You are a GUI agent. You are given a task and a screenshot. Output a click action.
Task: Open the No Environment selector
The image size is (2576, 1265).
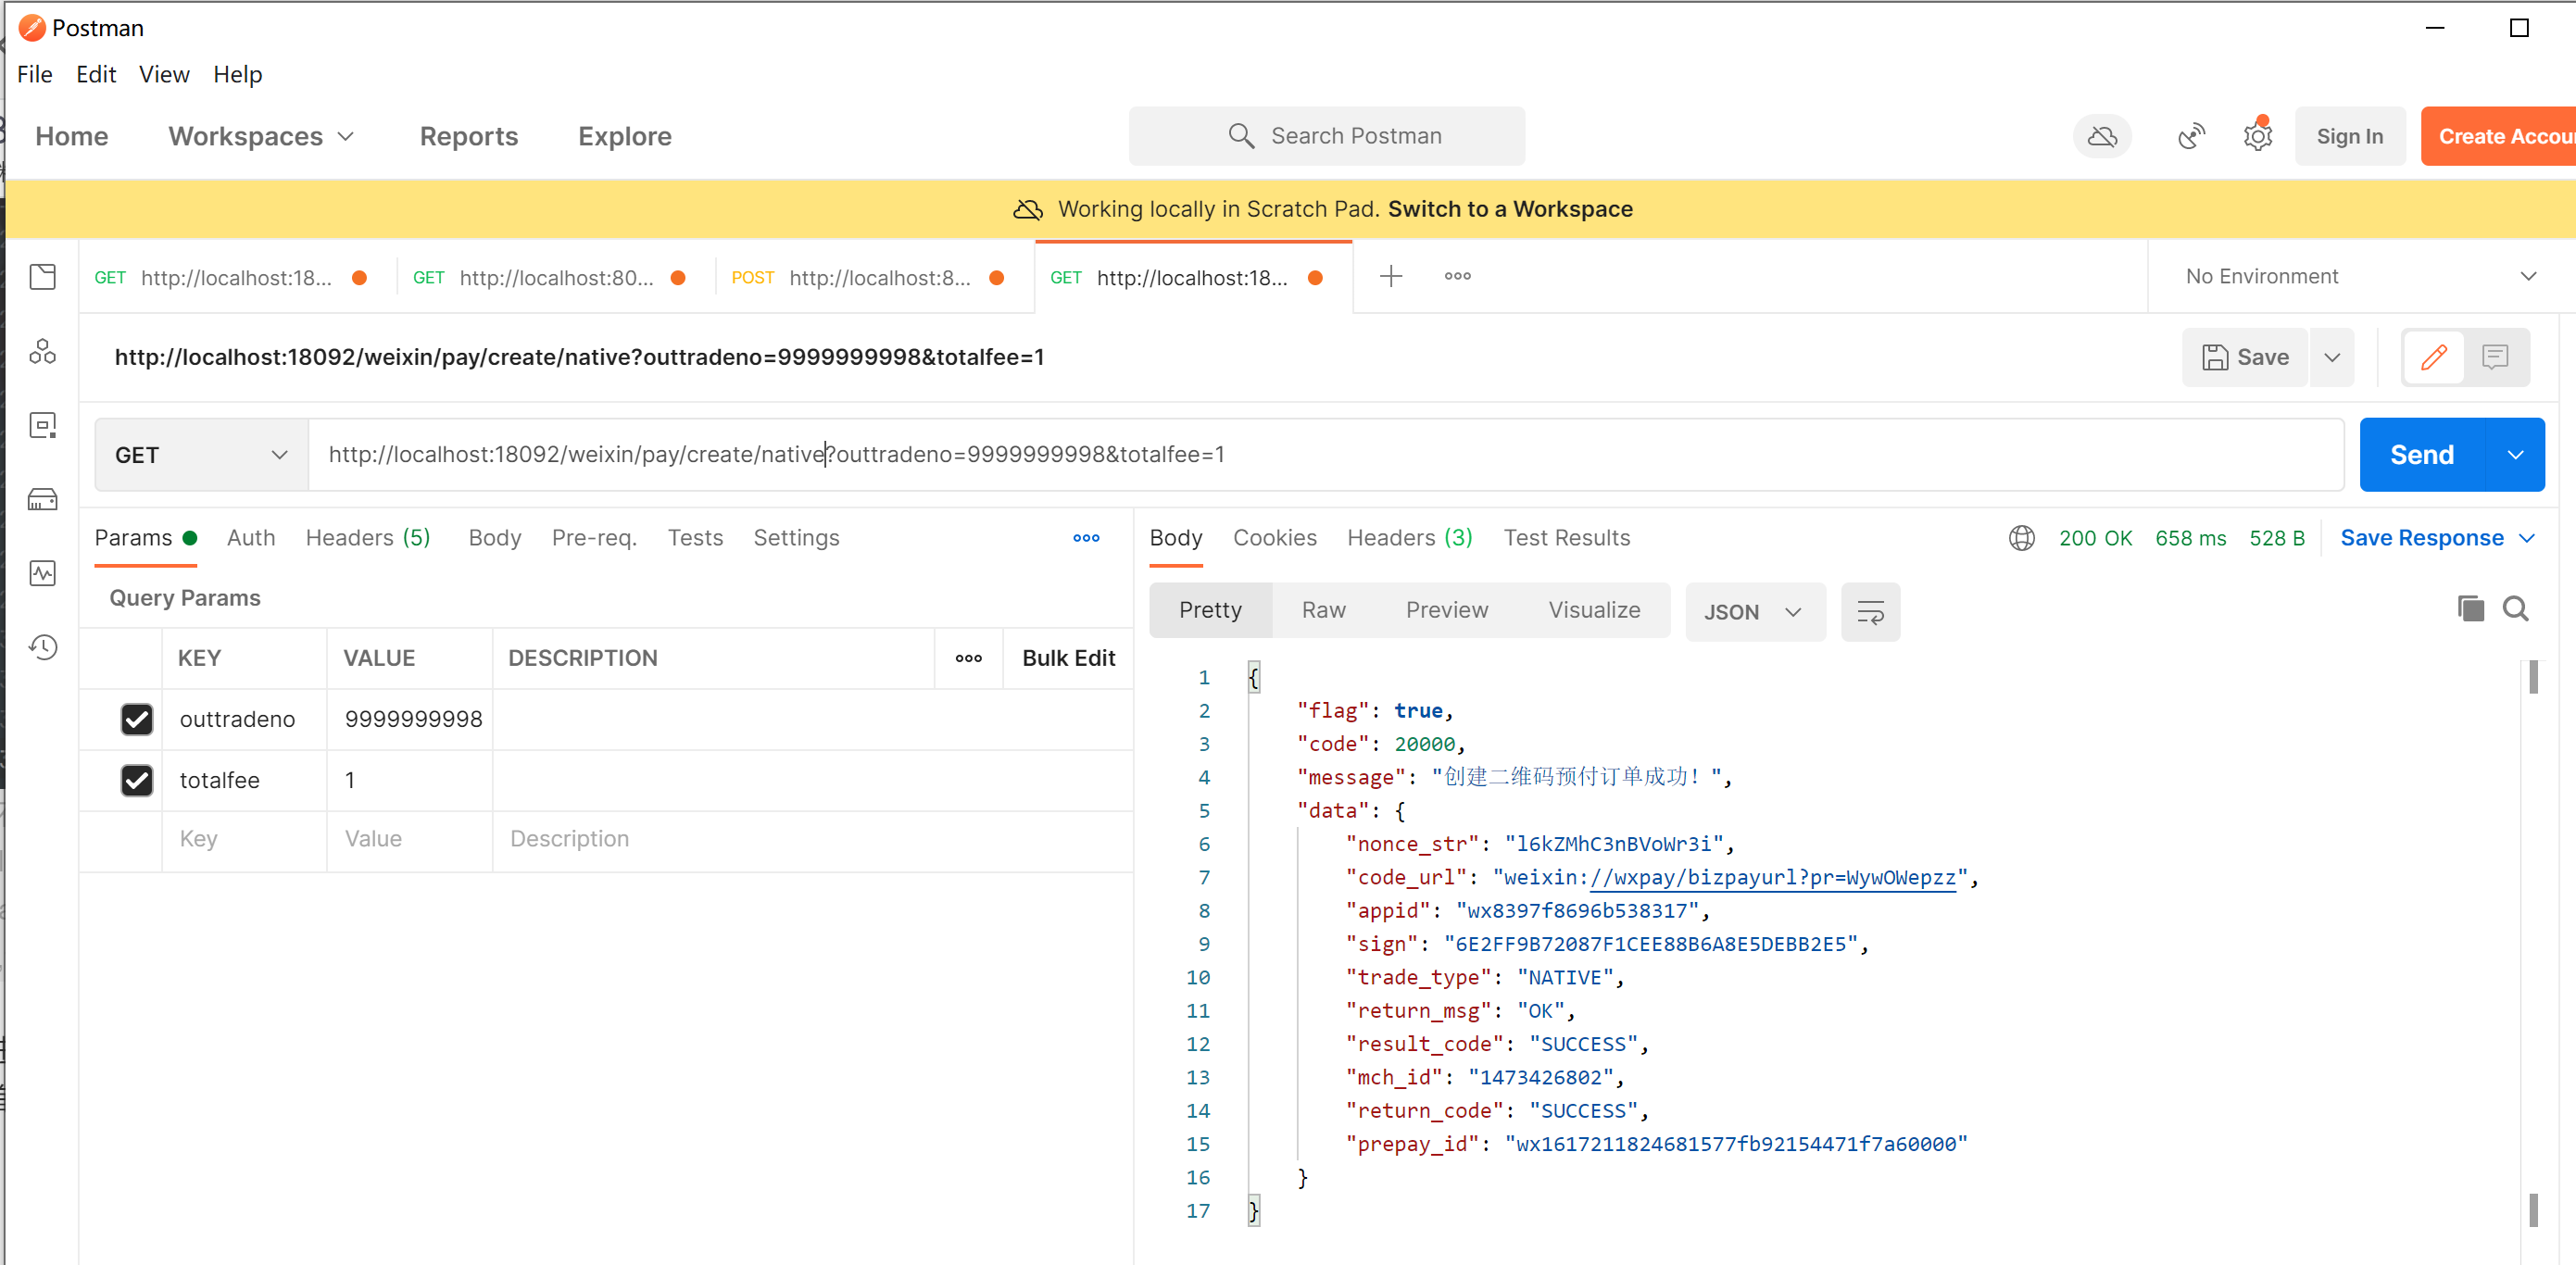[2360, 276]
